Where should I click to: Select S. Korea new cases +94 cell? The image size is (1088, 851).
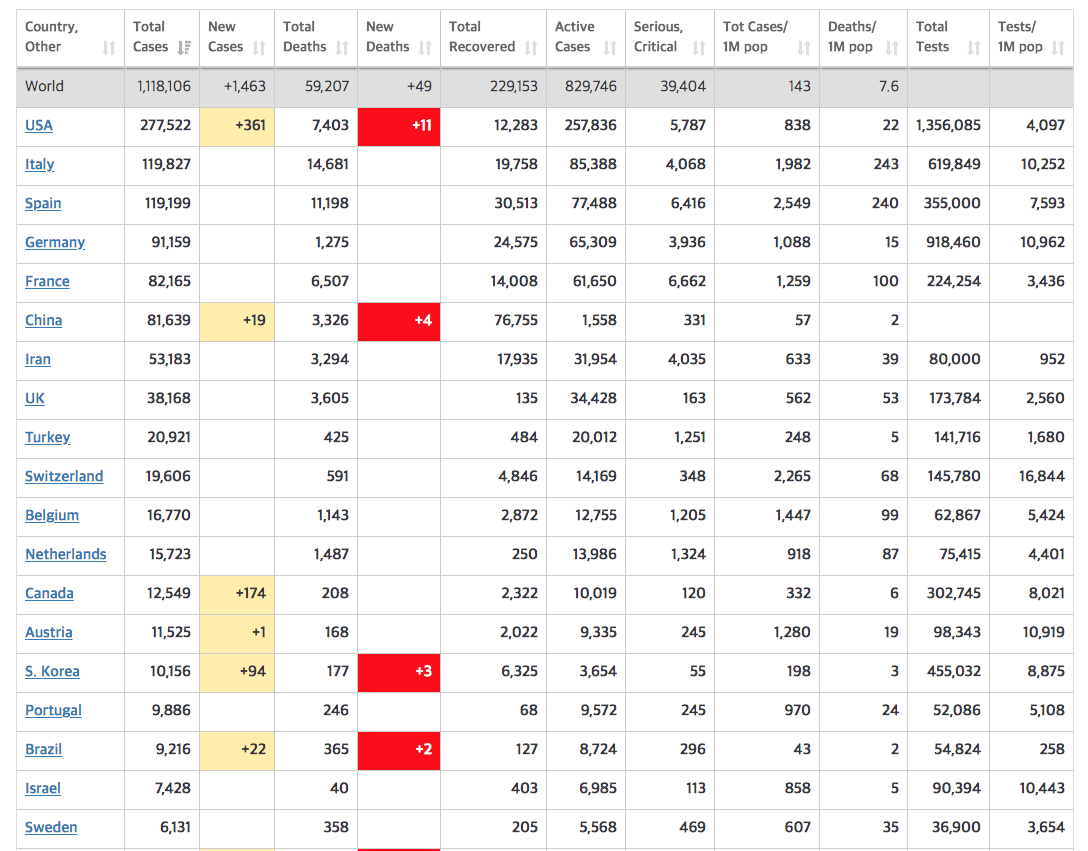point(237,673)
